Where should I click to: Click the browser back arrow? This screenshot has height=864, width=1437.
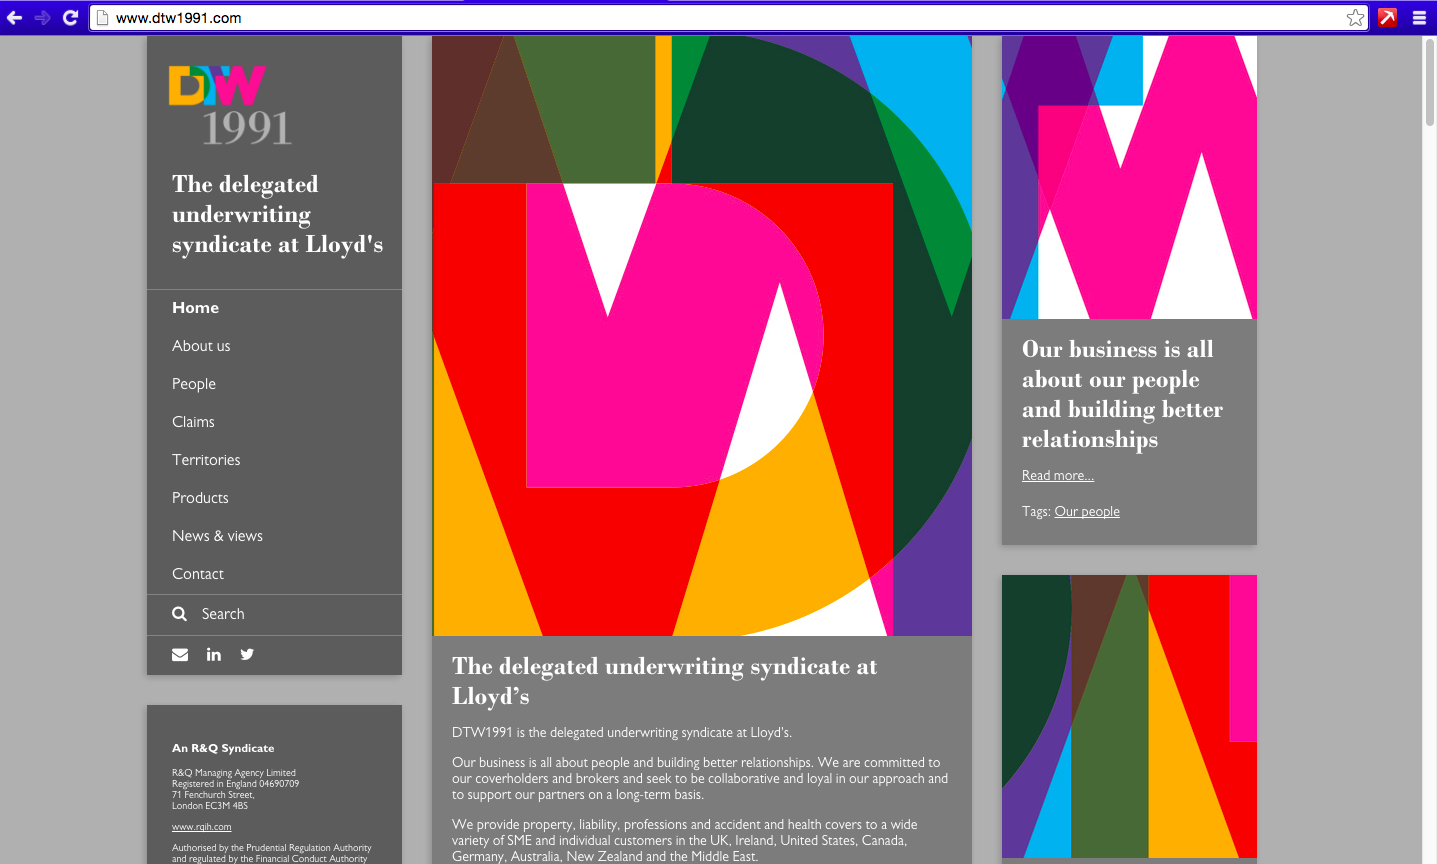pos(14,17)
